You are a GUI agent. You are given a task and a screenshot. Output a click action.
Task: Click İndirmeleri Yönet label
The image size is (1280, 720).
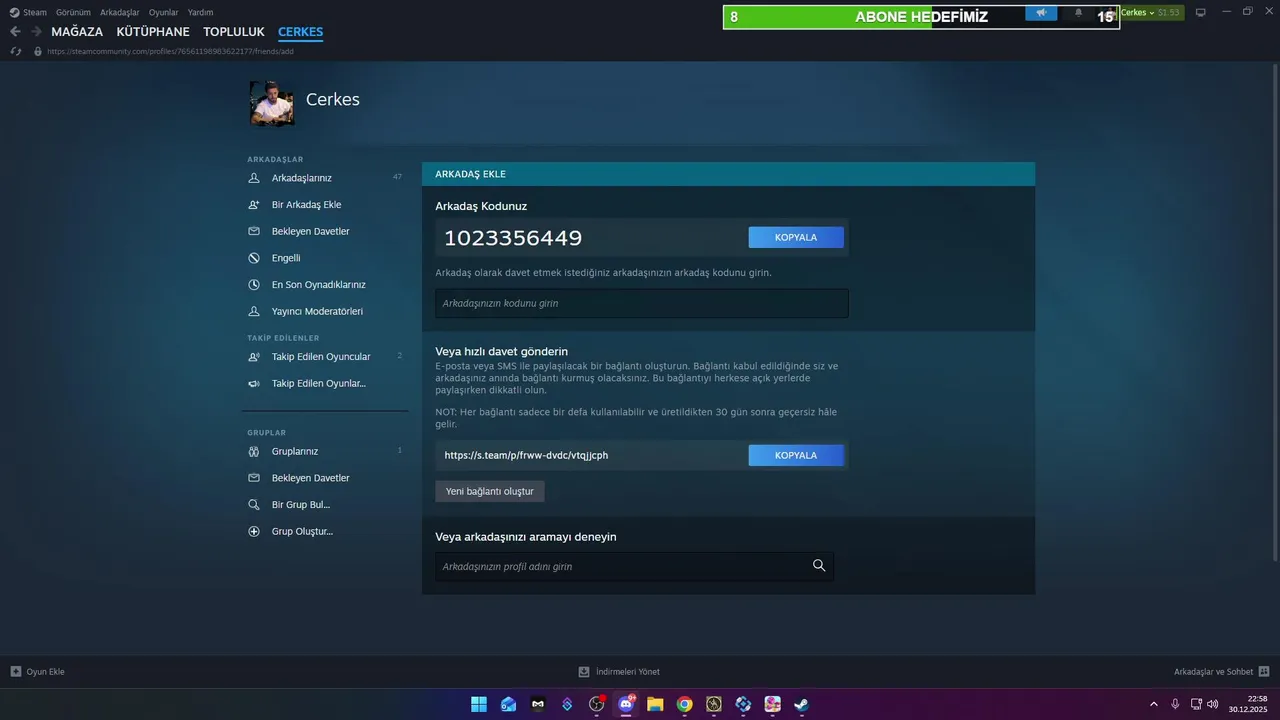pos(627,672)
